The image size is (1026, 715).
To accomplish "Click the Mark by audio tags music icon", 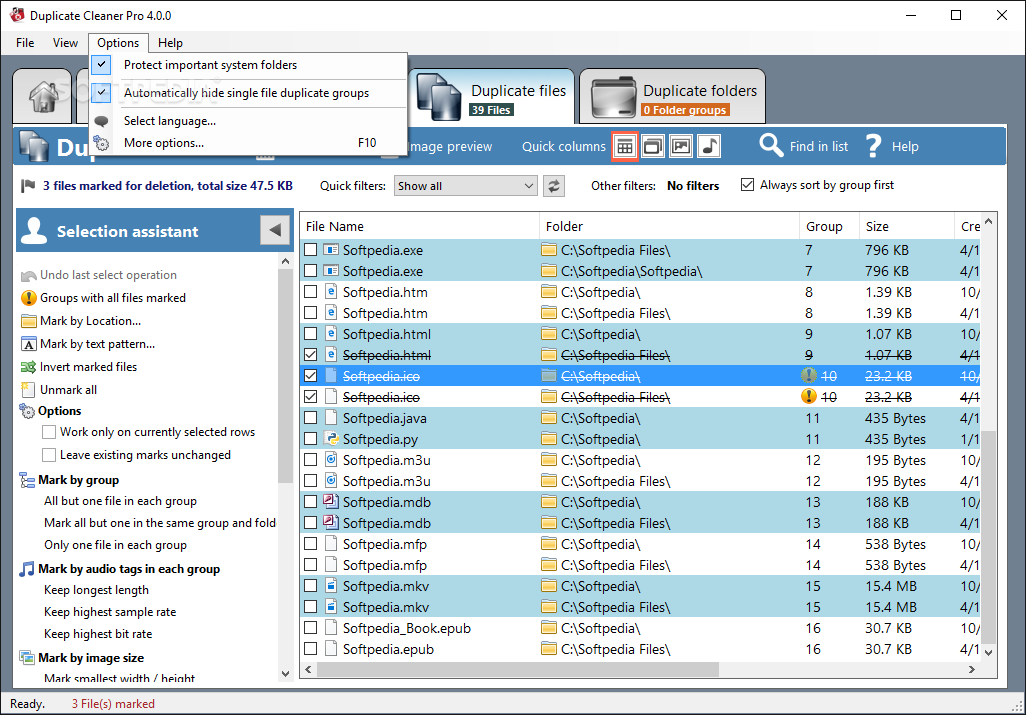I will click(27, 568).
